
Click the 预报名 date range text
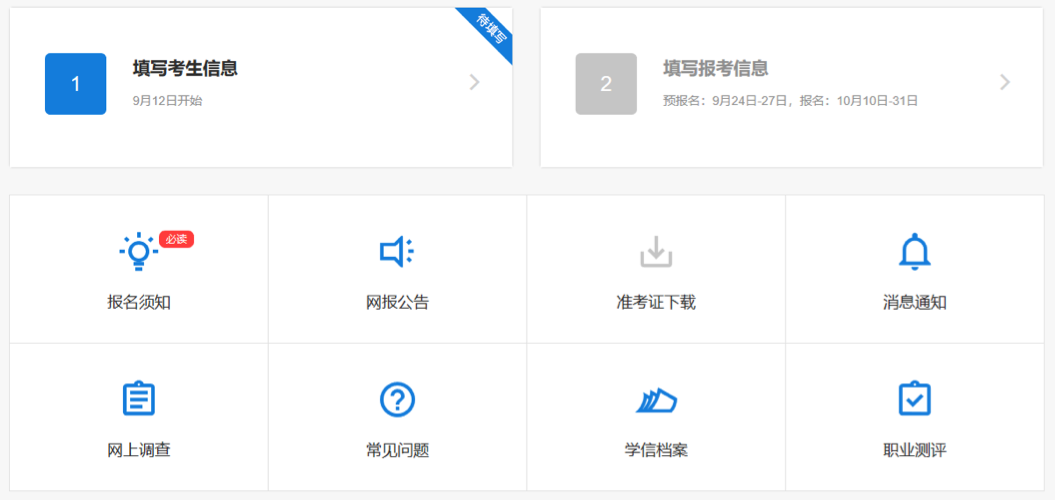[x=790, y=101]
